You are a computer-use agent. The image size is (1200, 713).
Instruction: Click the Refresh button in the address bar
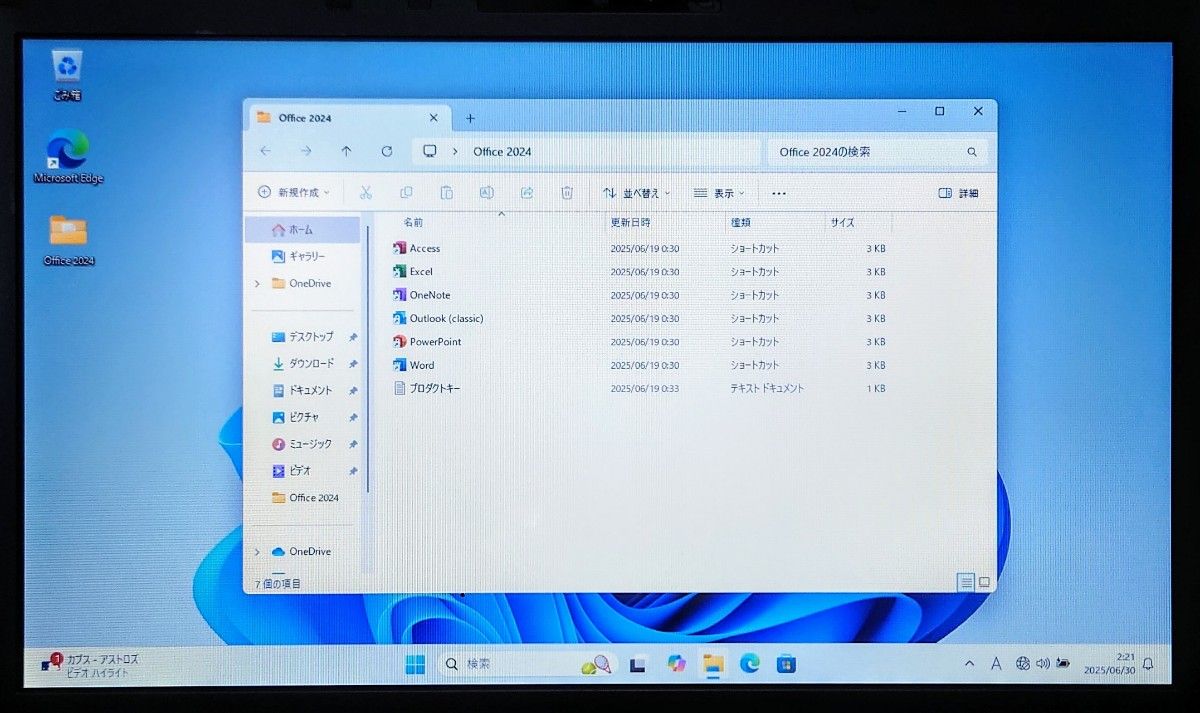pos(387,151)
